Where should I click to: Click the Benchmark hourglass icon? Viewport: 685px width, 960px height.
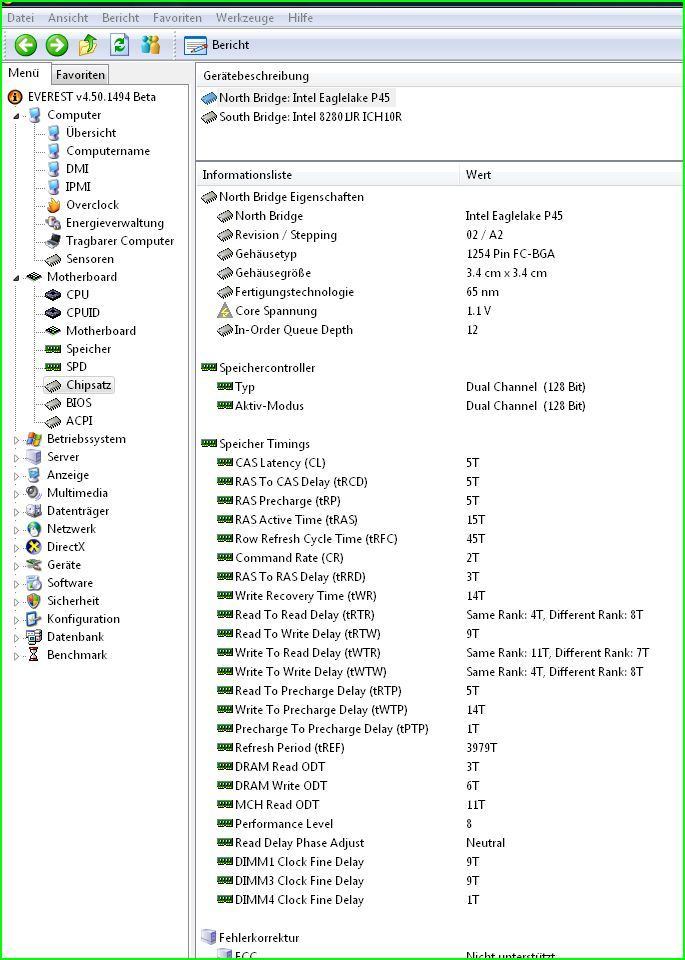point(35,655)
